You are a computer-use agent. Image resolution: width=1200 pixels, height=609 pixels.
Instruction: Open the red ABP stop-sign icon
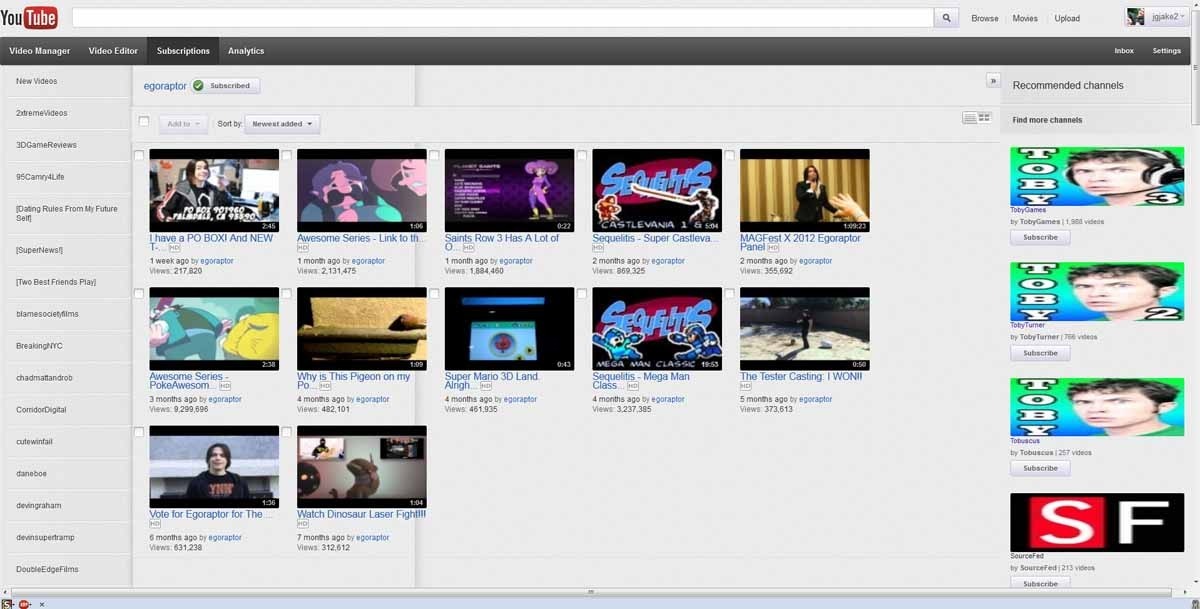tap(24, 604)
